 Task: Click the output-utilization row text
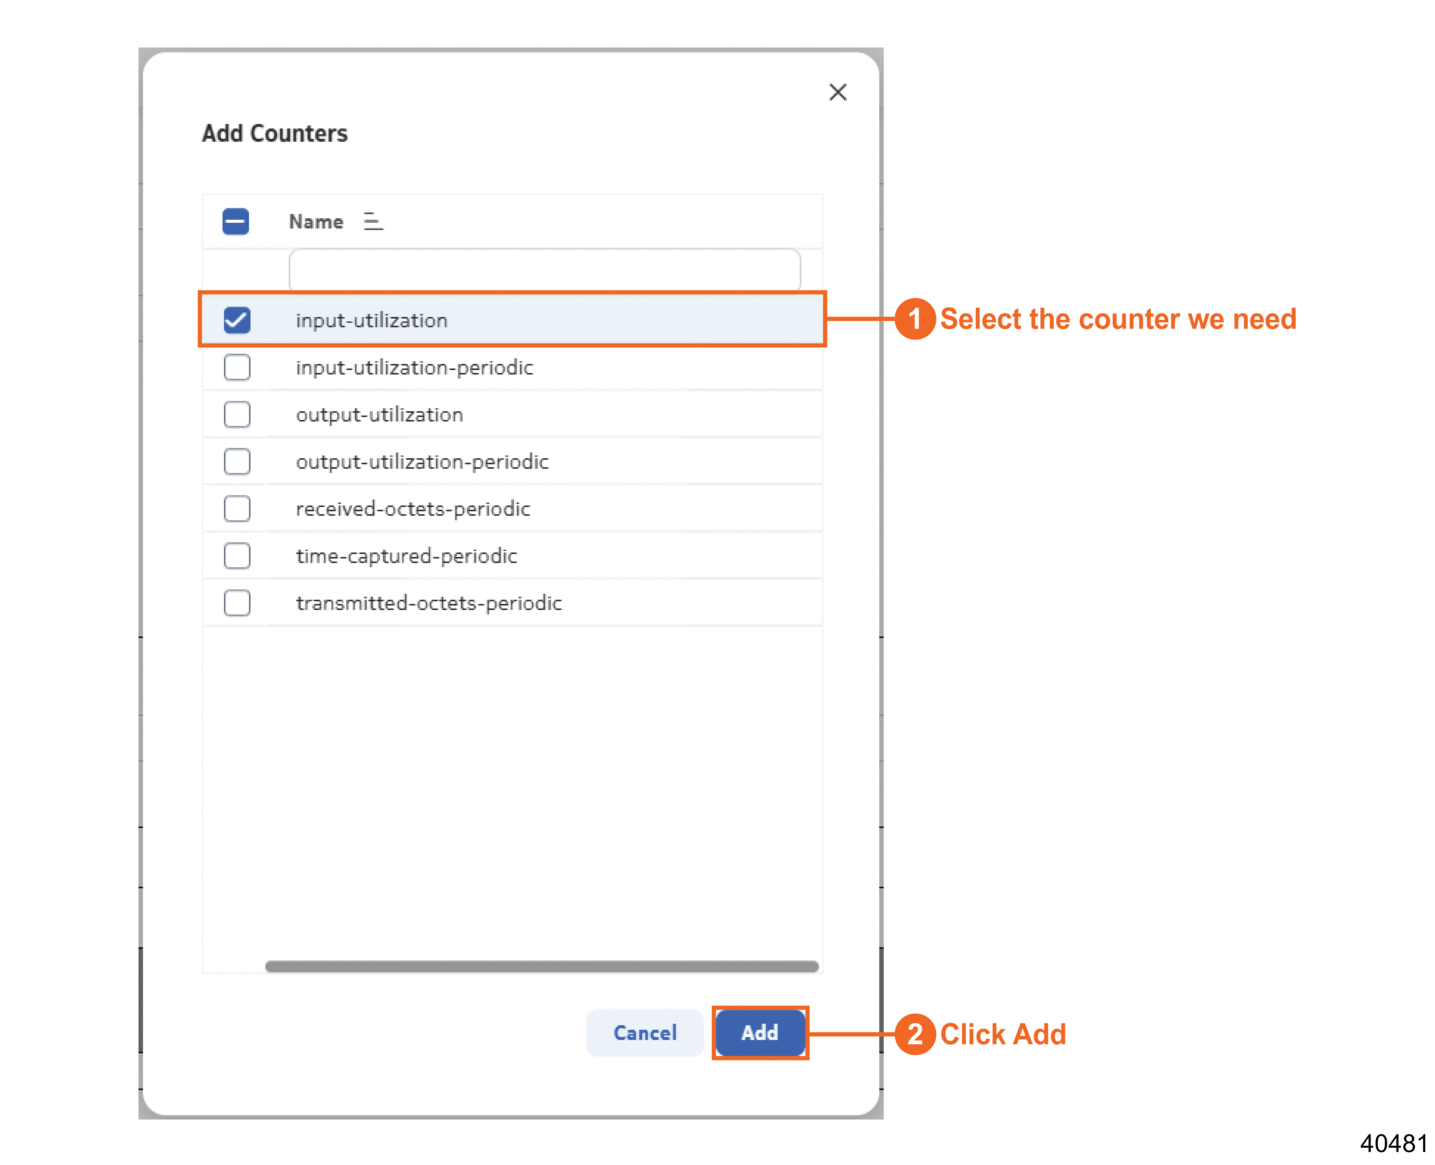coord(379,414)
